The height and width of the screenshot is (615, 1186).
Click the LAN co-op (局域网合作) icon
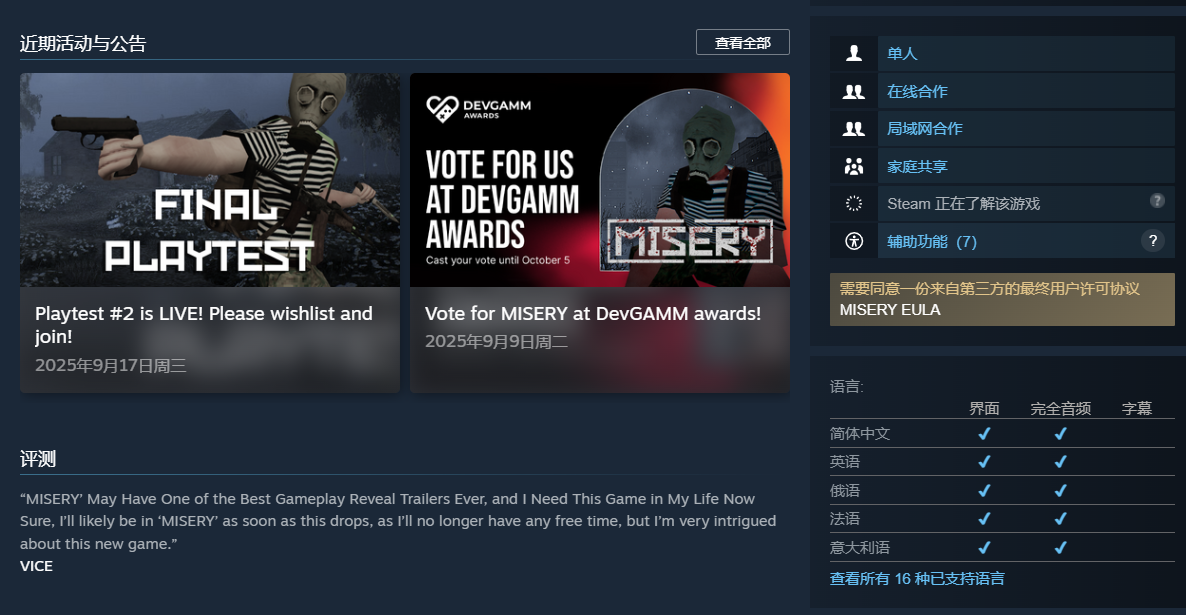(x=854, y=129)
